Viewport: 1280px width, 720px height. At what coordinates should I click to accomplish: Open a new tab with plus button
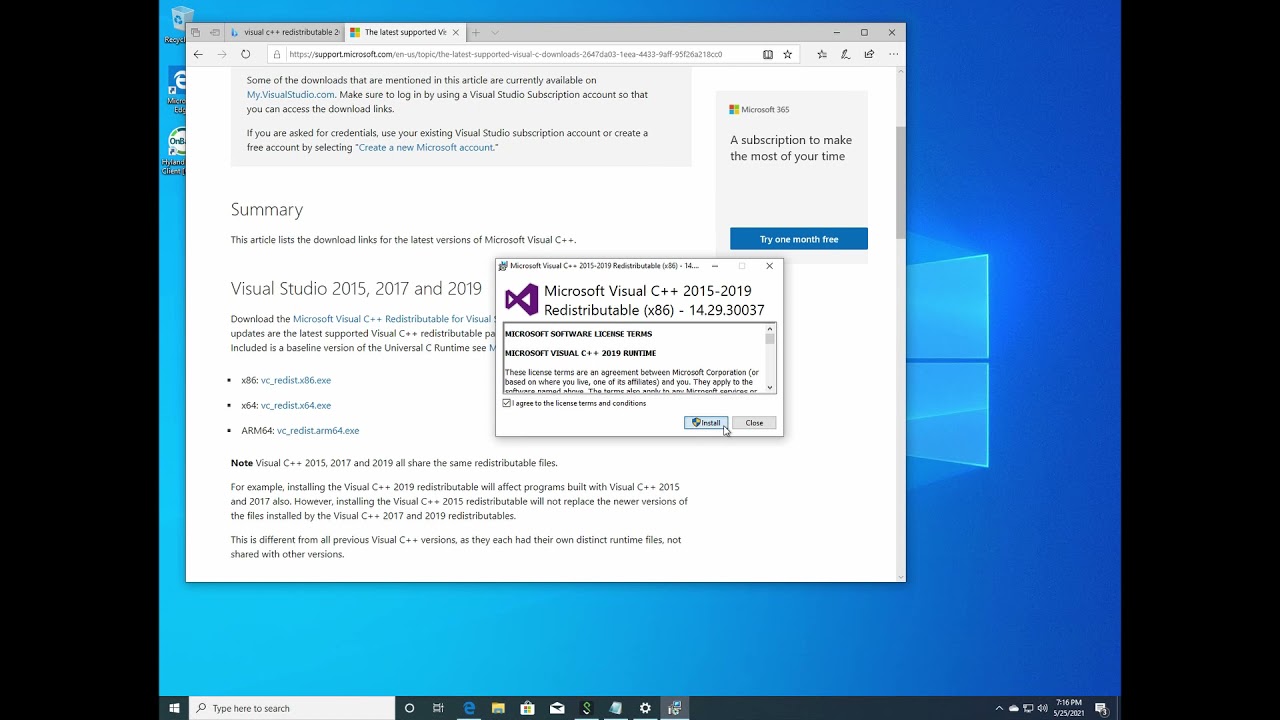[476, 32]
